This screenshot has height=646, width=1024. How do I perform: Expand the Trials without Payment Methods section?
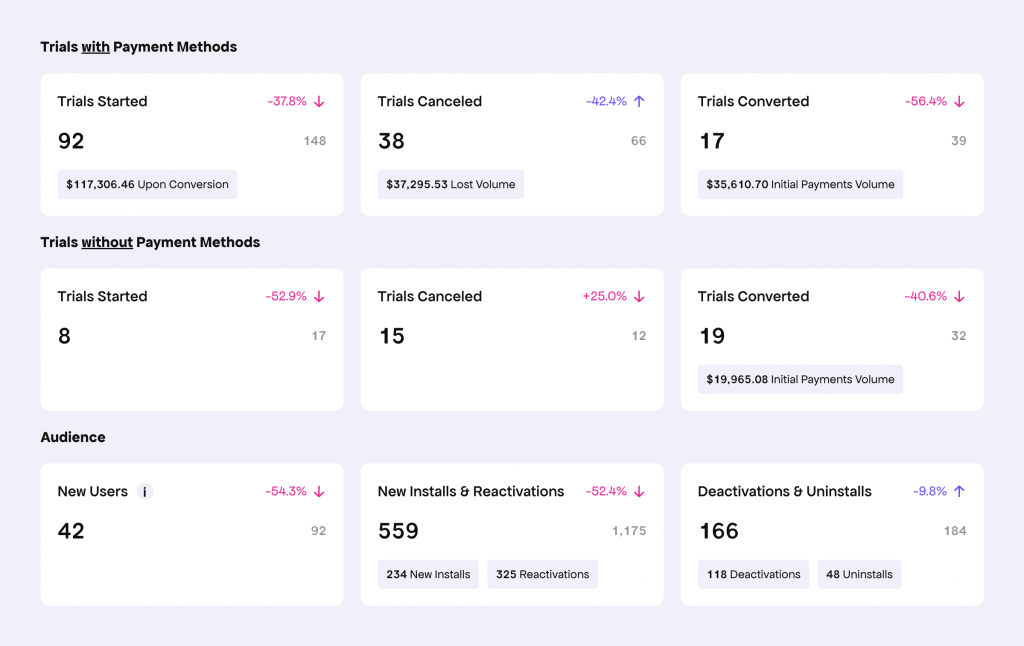point(149,242)
